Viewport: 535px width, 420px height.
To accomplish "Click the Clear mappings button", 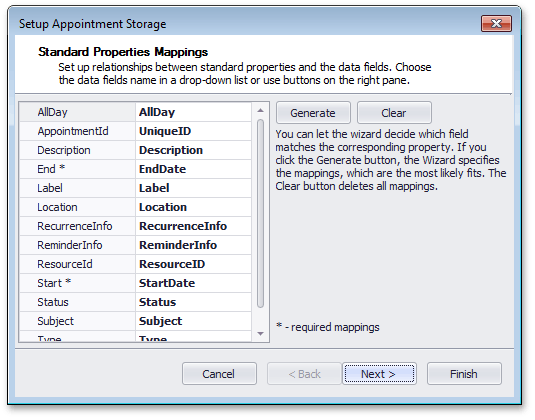I will coord(394,113).
